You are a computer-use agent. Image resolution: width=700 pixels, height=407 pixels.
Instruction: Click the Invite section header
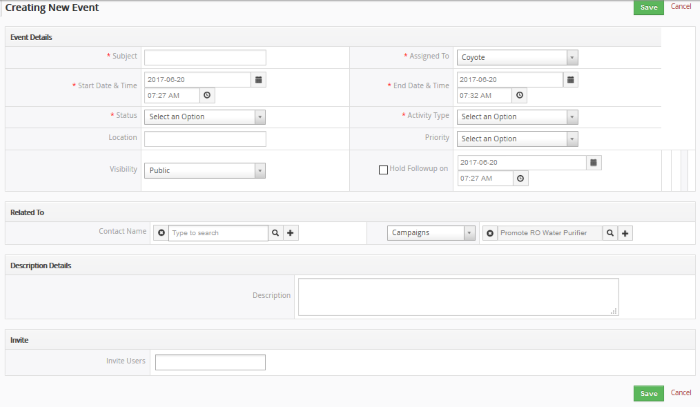point(19,340)
